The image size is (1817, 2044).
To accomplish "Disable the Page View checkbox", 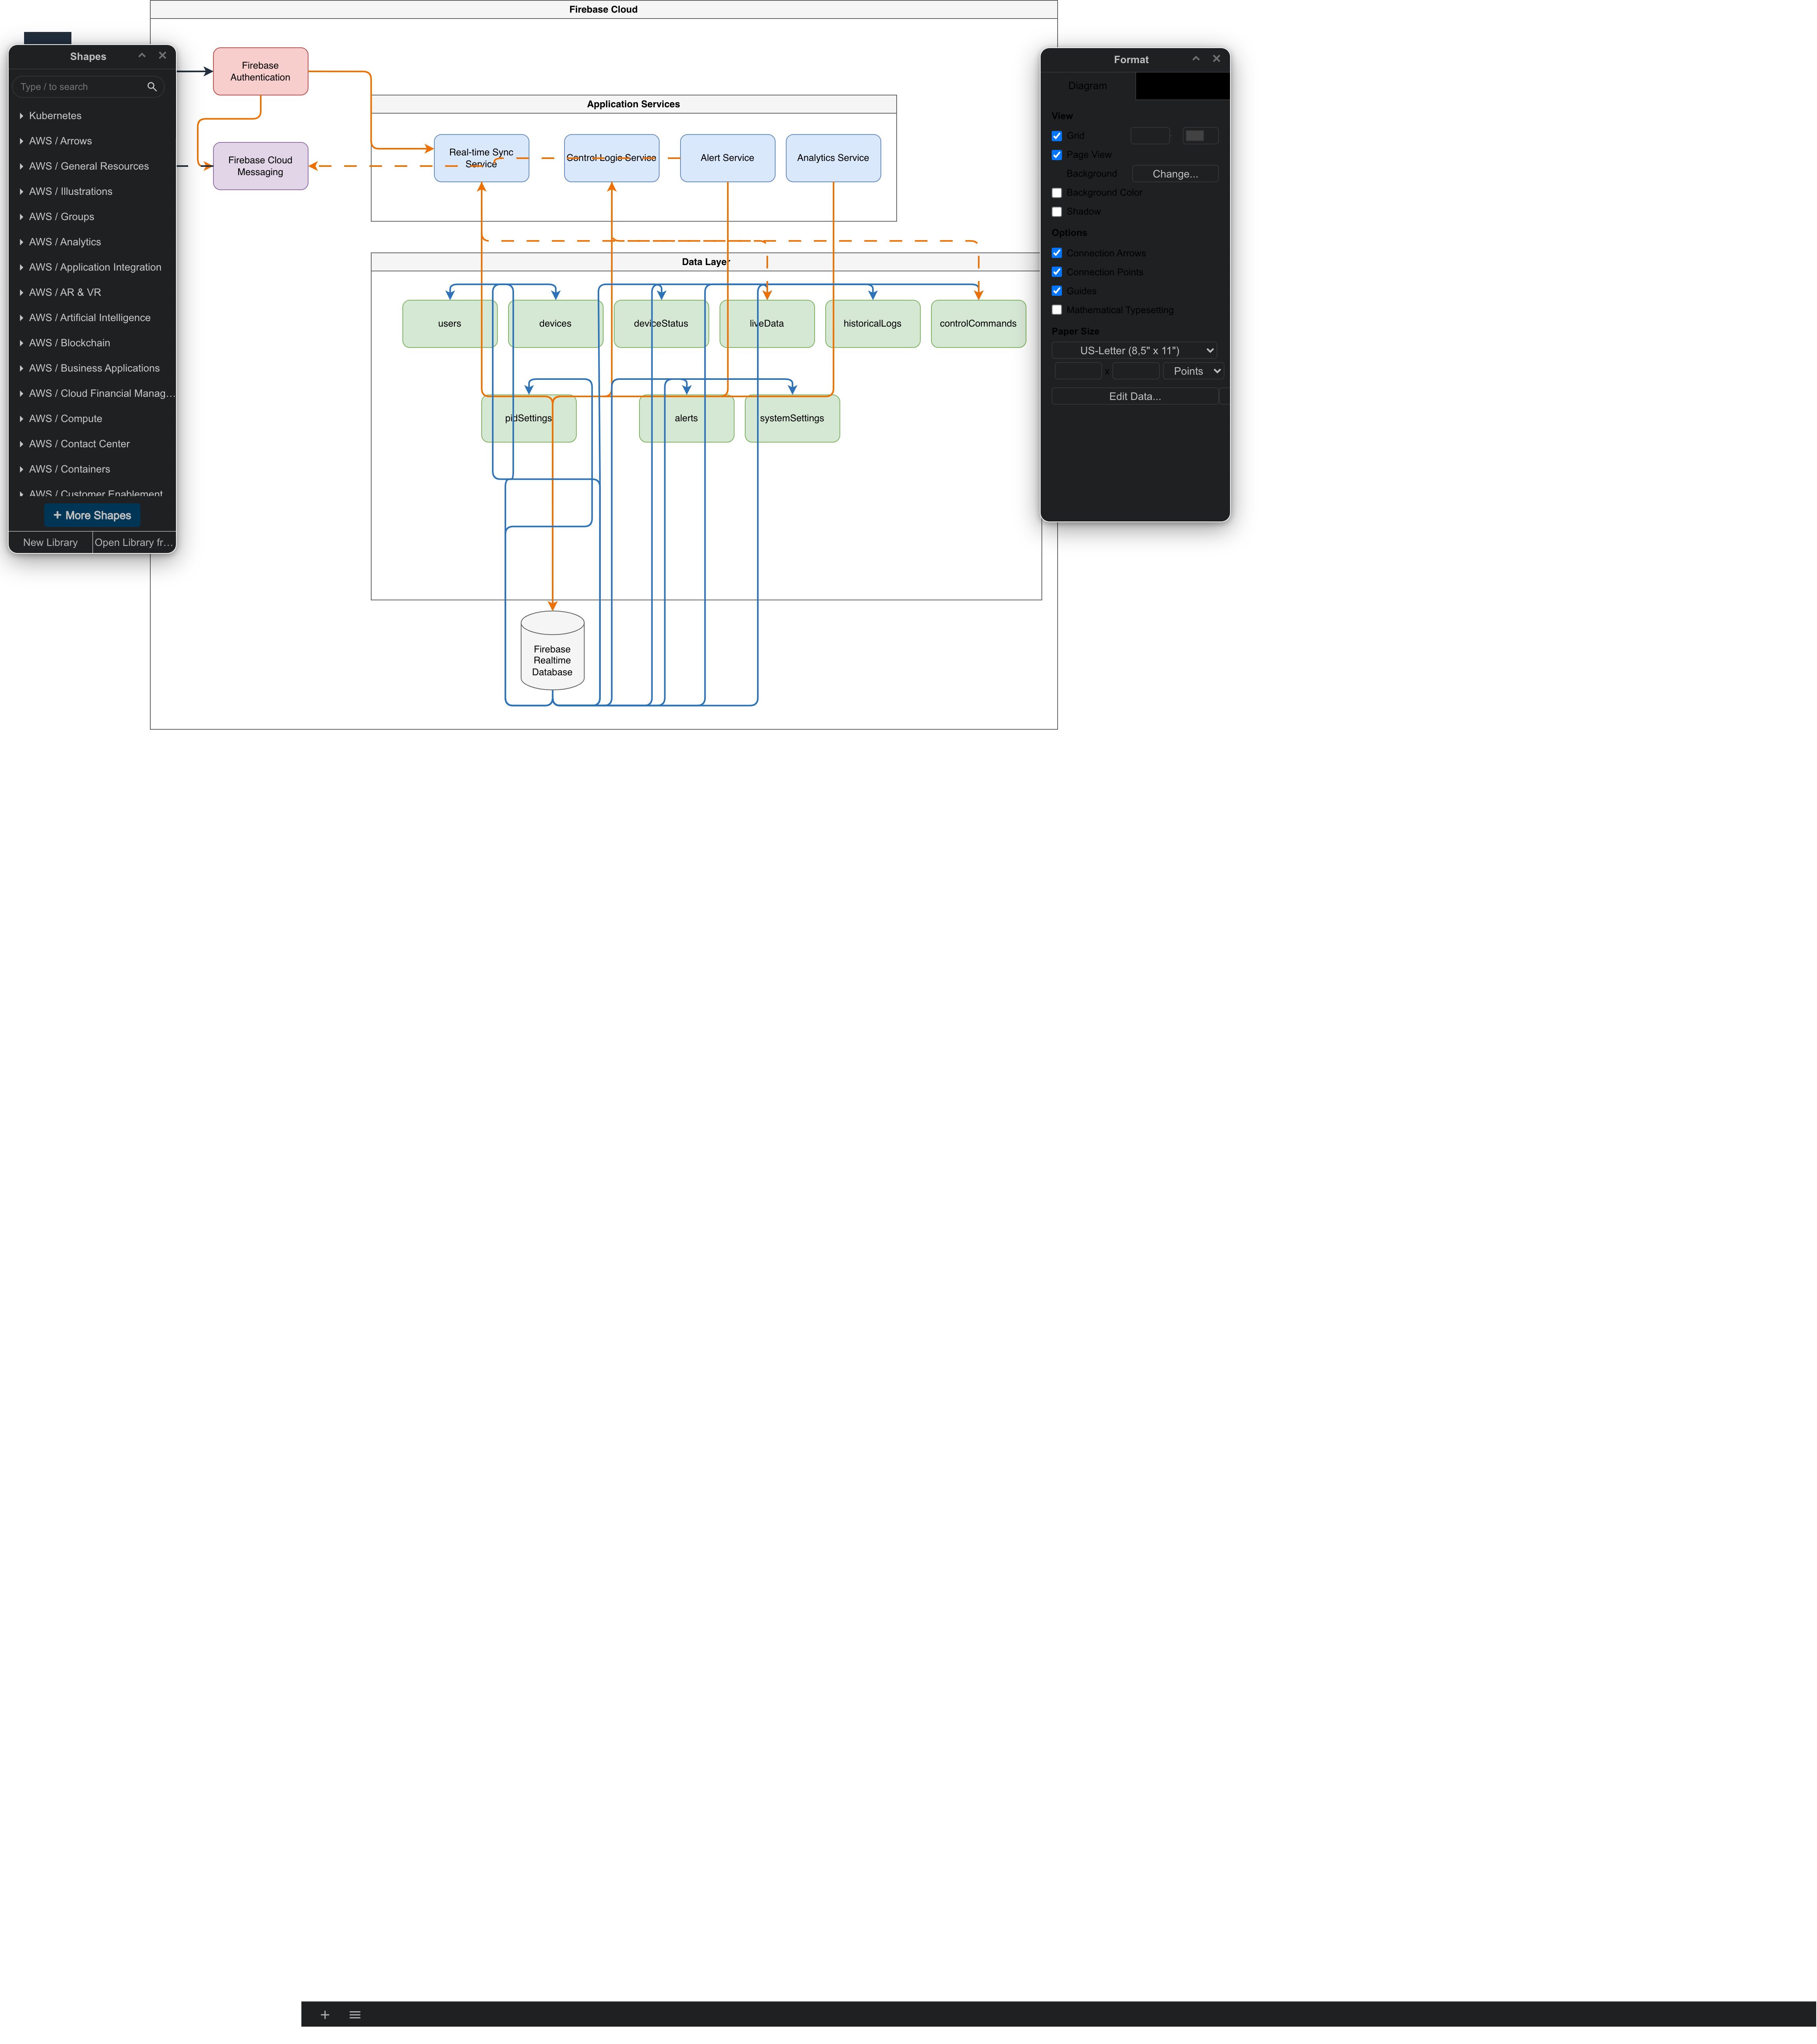I will pos(1057,155).
